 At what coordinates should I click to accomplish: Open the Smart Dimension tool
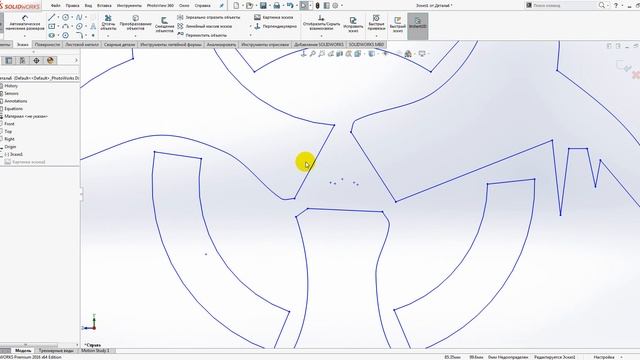tap(25, 23)
